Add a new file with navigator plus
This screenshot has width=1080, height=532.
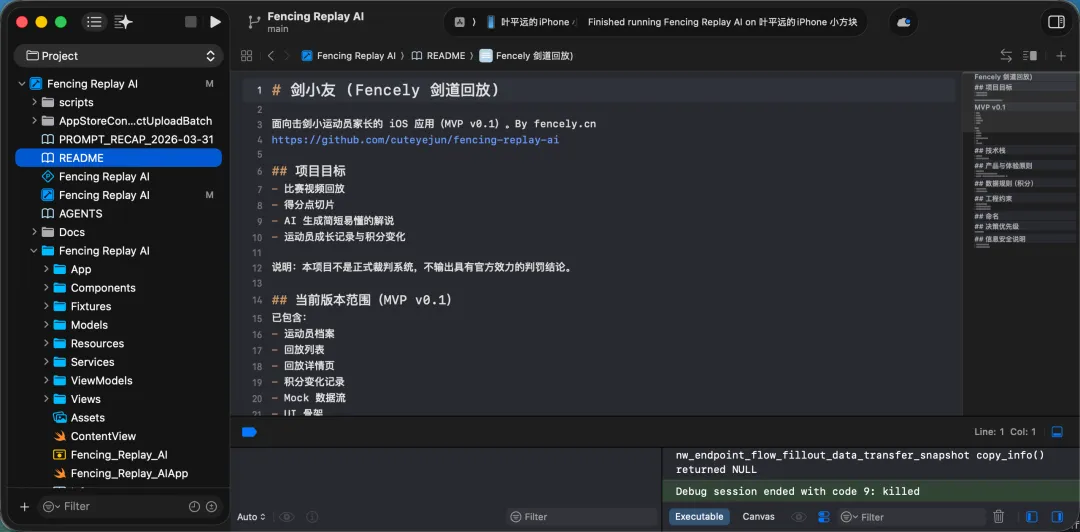25,507
